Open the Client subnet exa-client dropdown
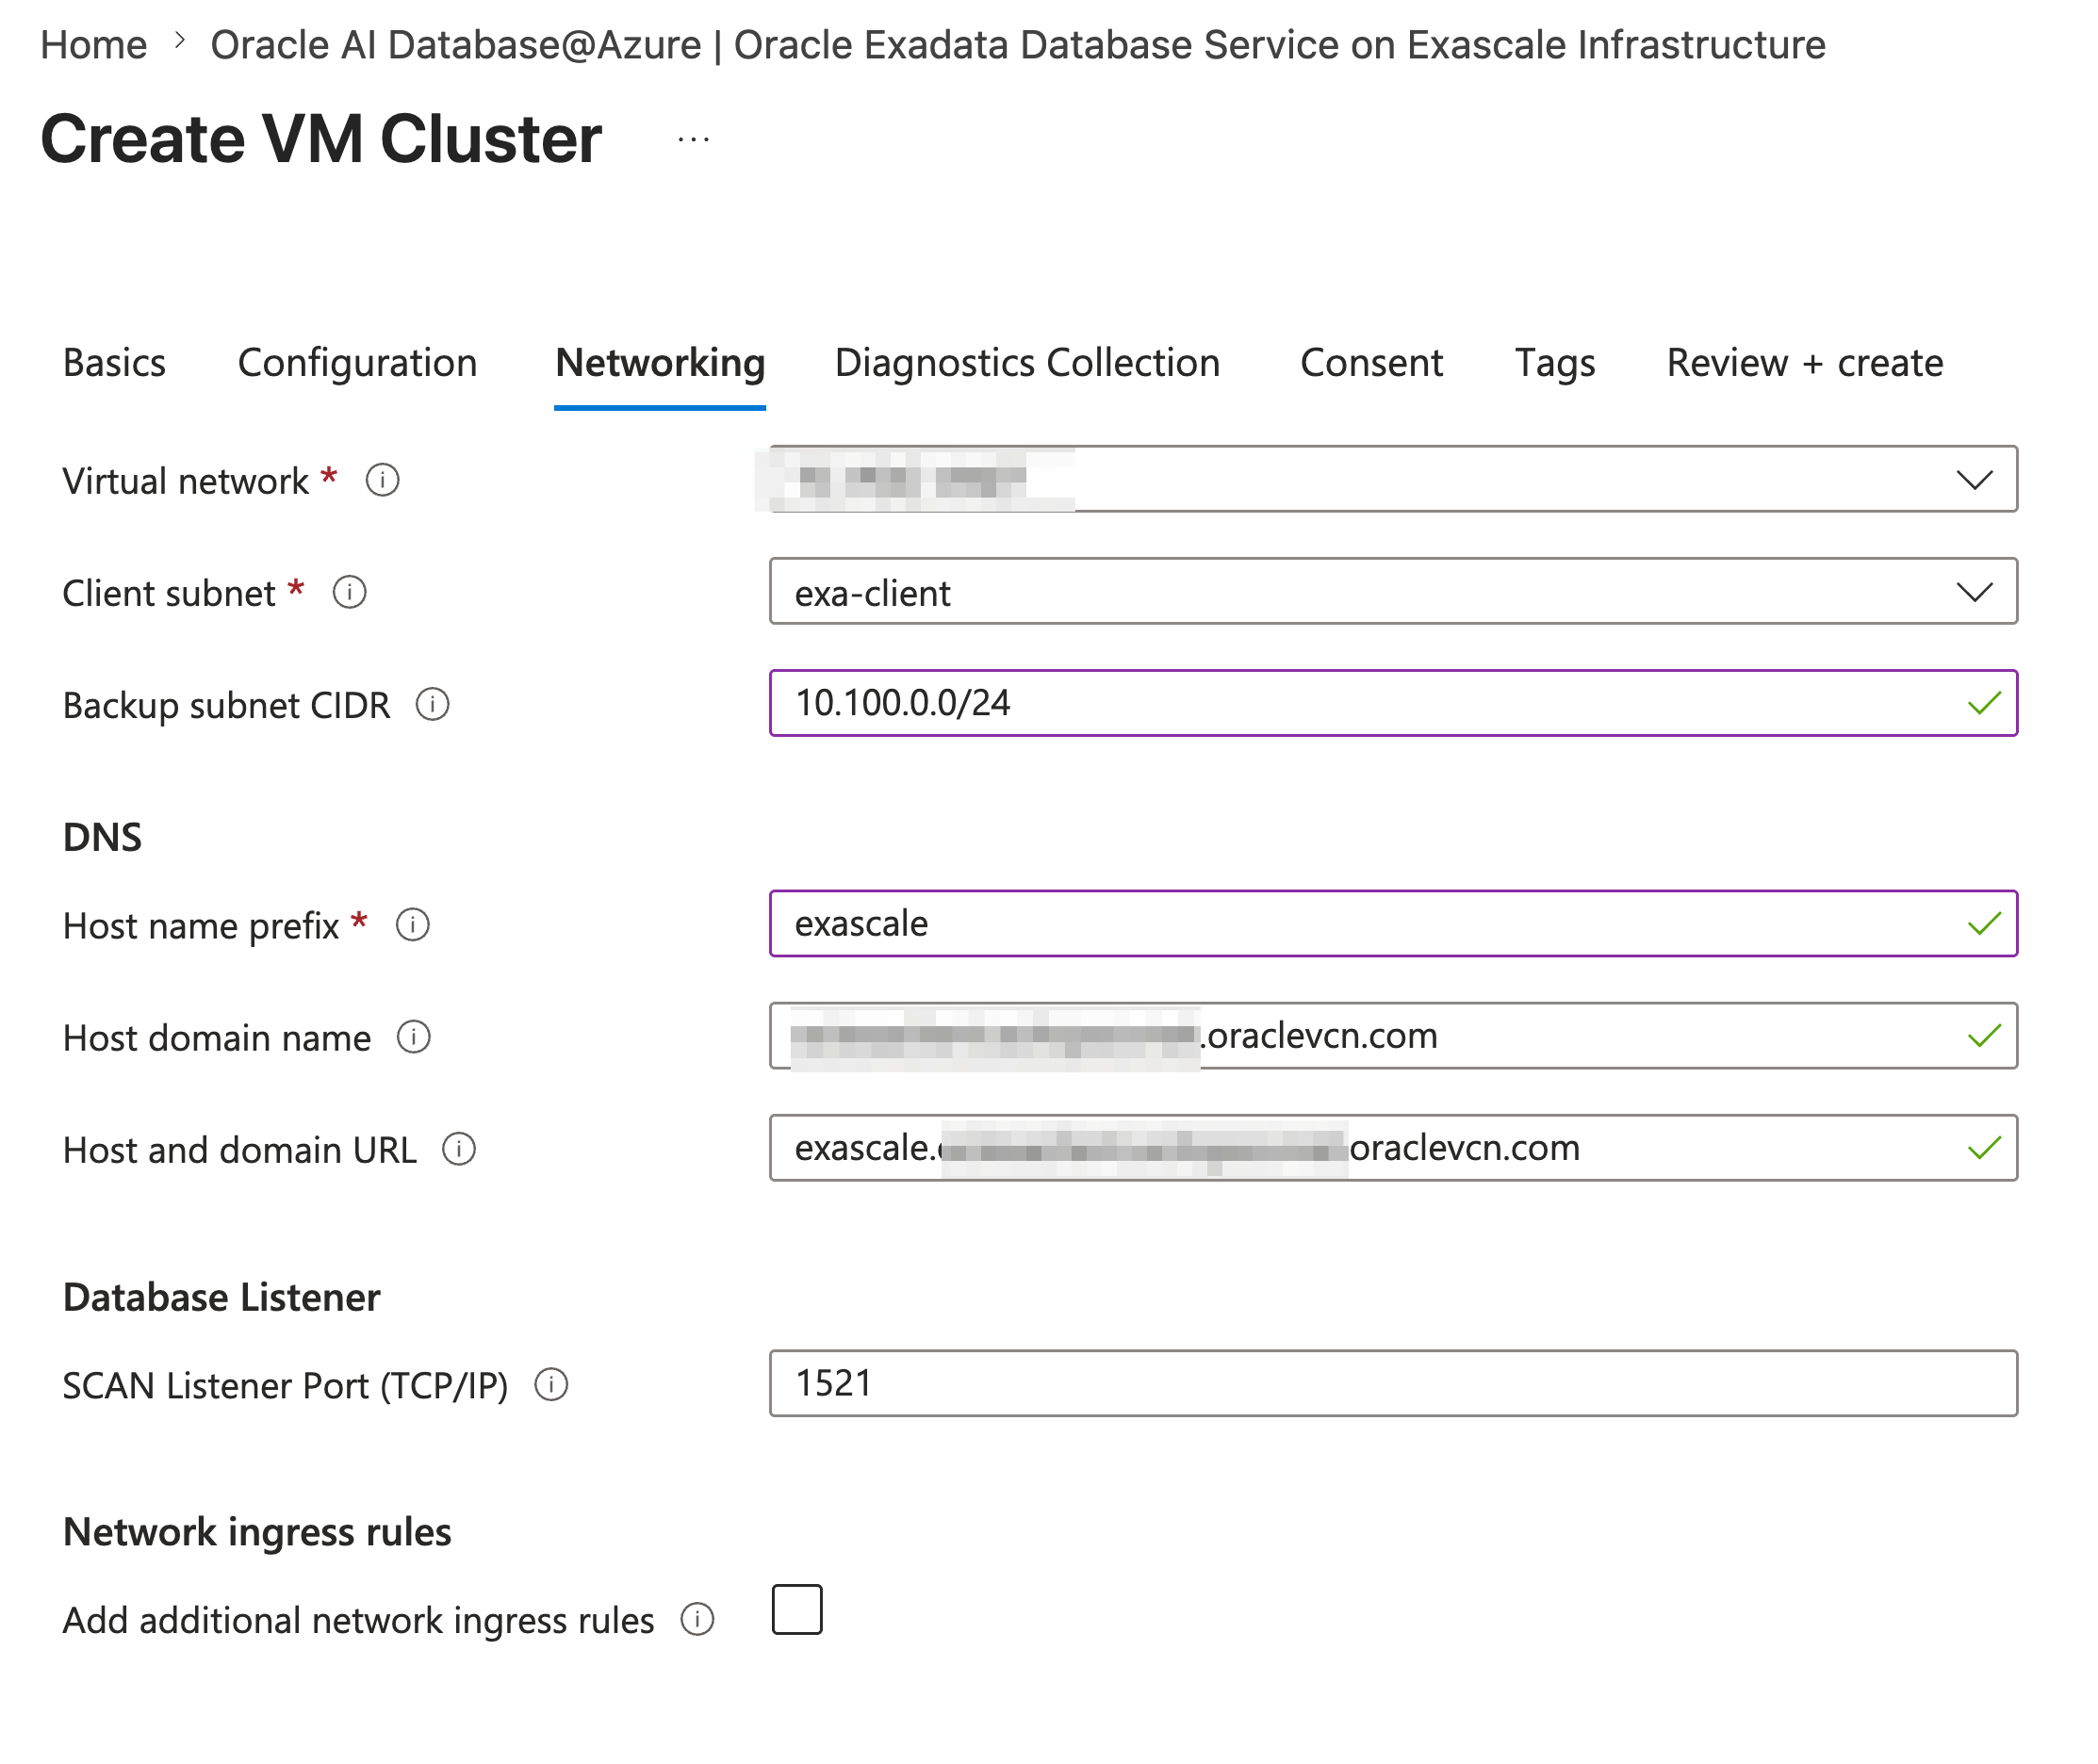2098x1764 pixels. [x=1393, y=592]
